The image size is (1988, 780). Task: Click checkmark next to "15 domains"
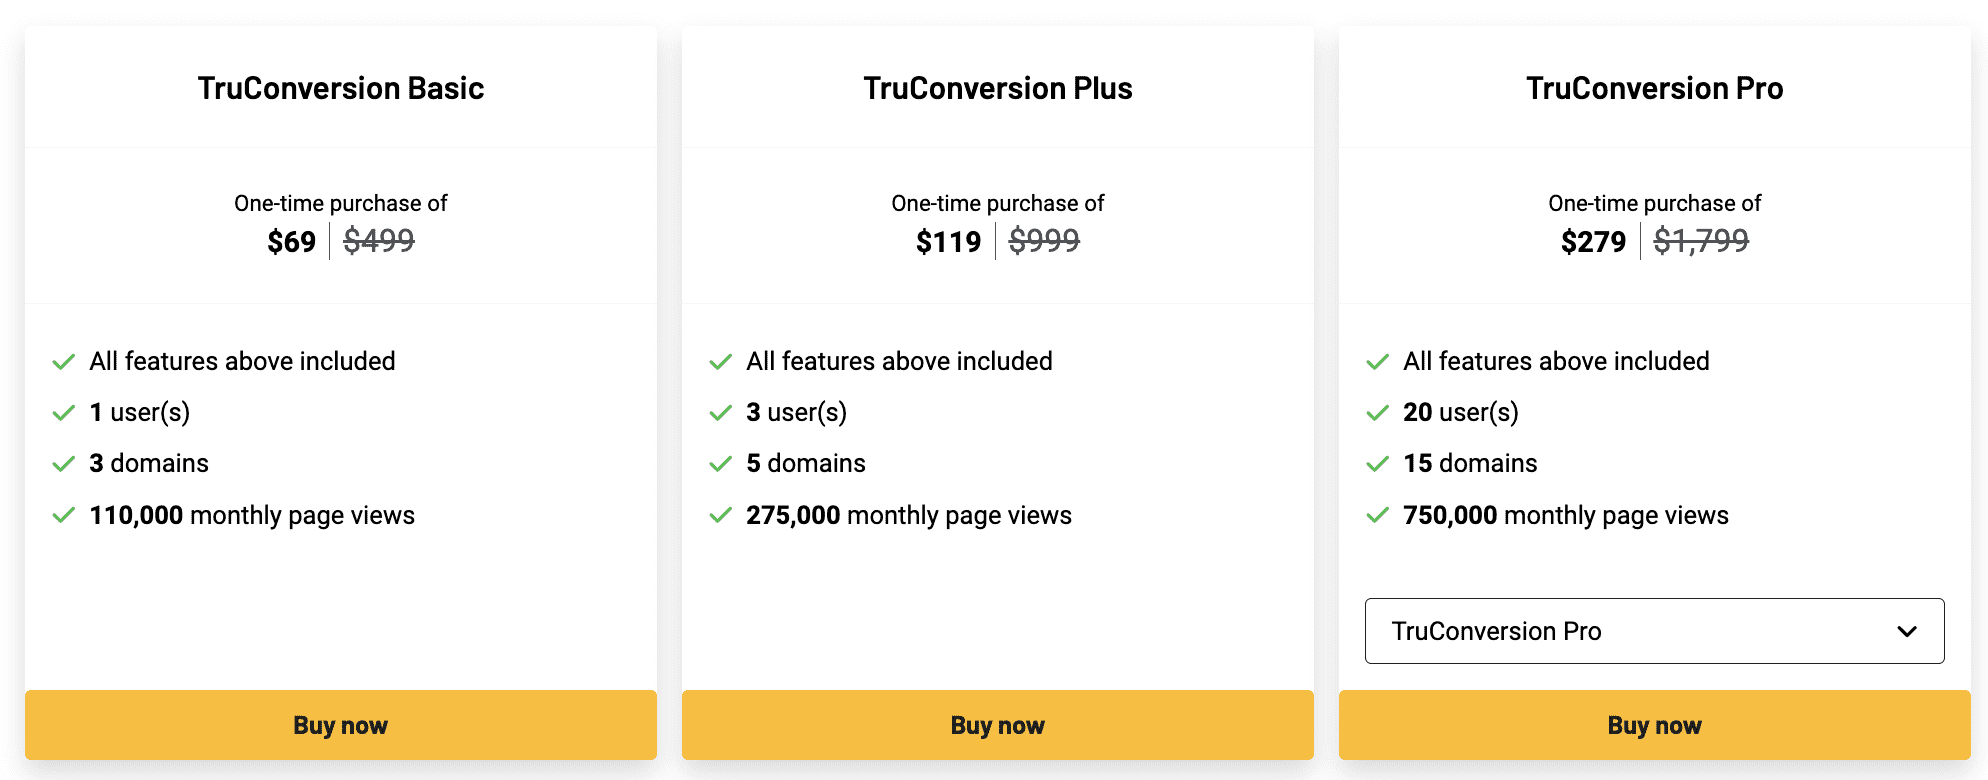[x=1378, y=464]
